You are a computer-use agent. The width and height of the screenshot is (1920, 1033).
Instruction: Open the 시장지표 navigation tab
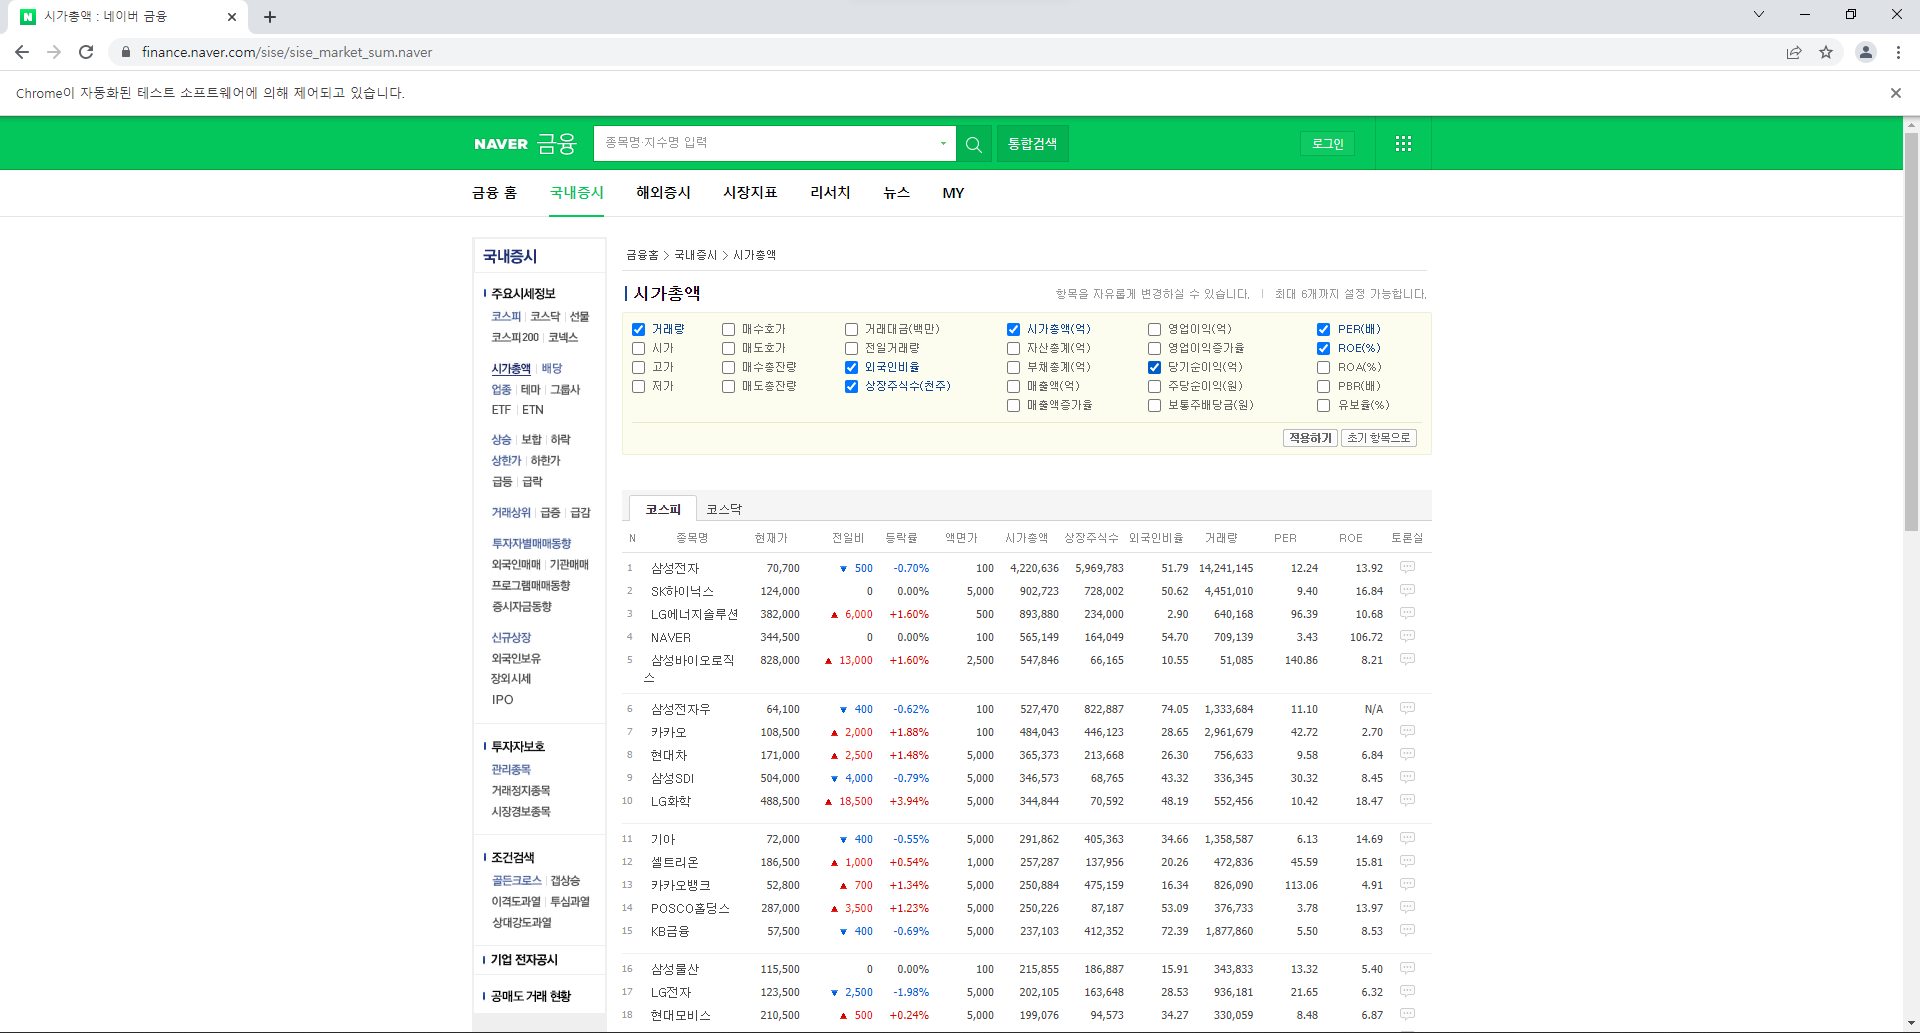point(750,193)
